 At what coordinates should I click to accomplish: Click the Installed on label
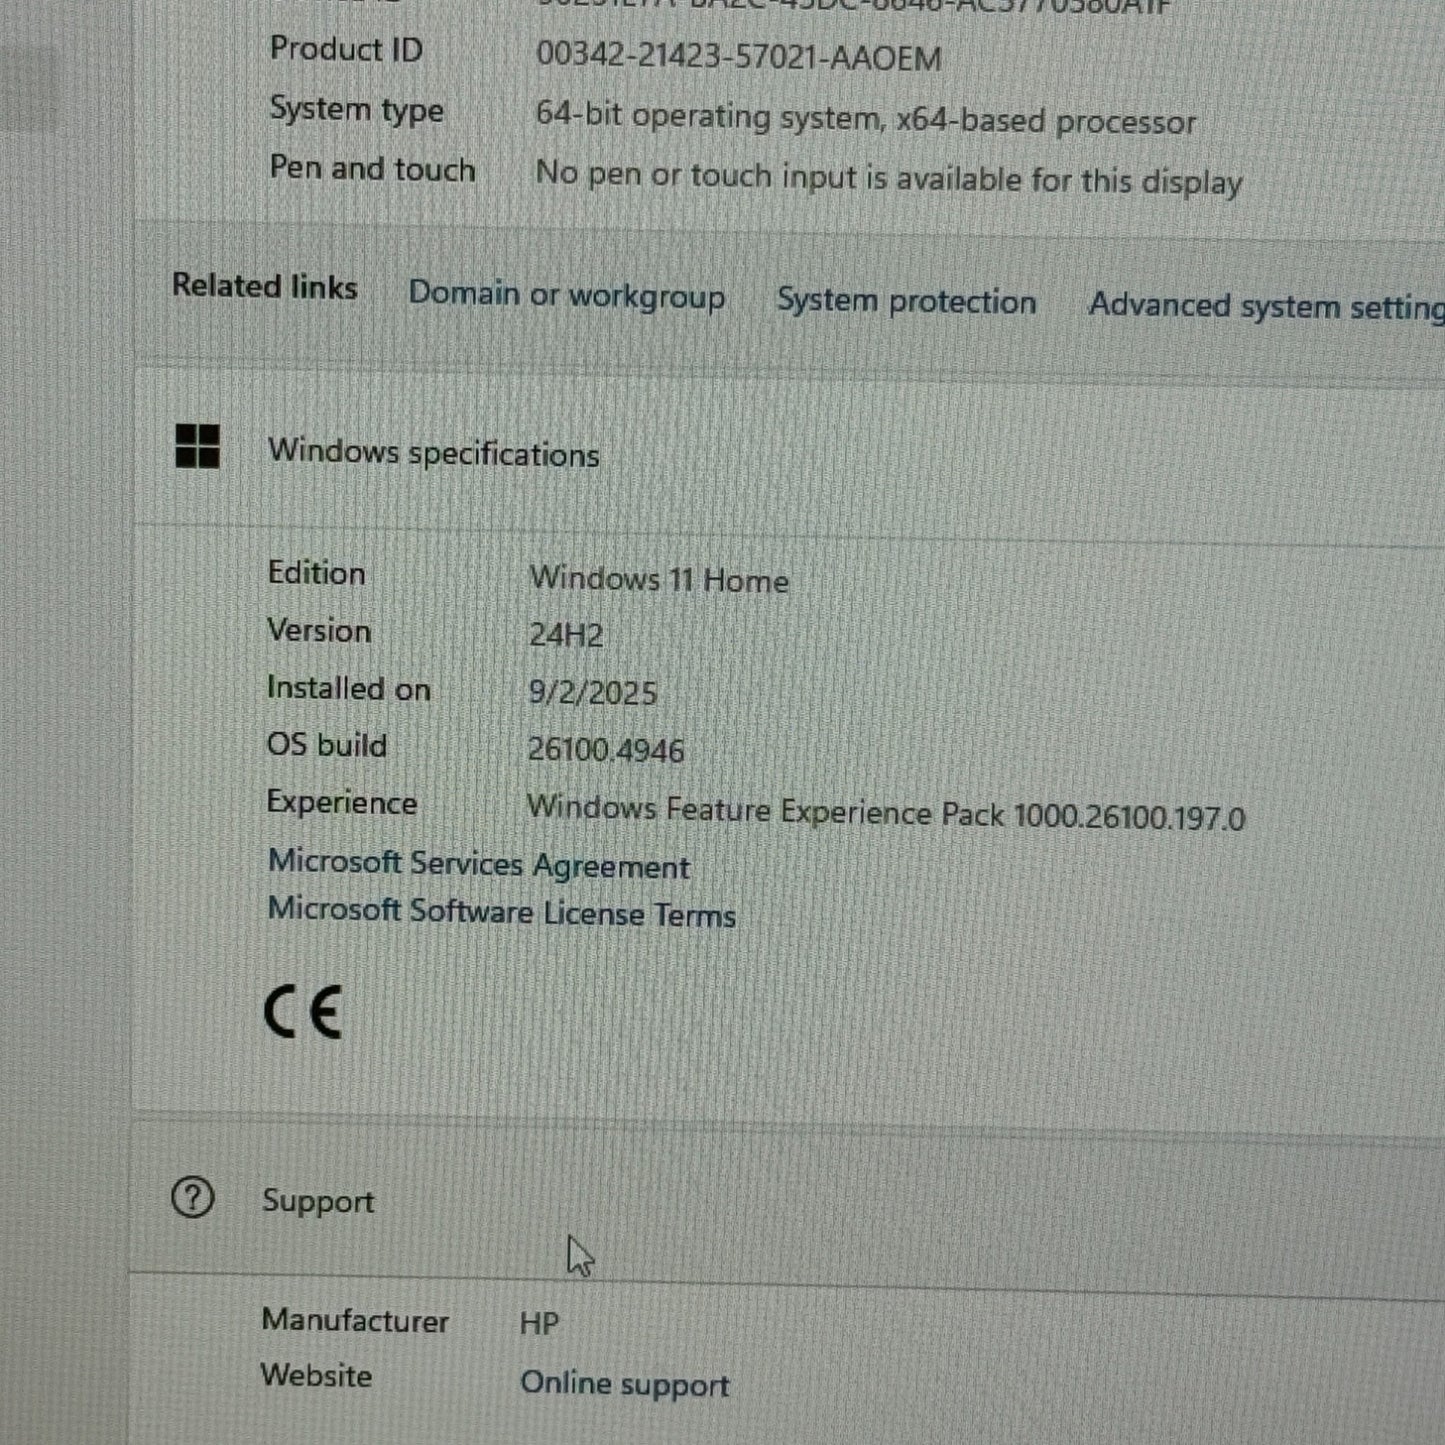click(x=348, y=688)
